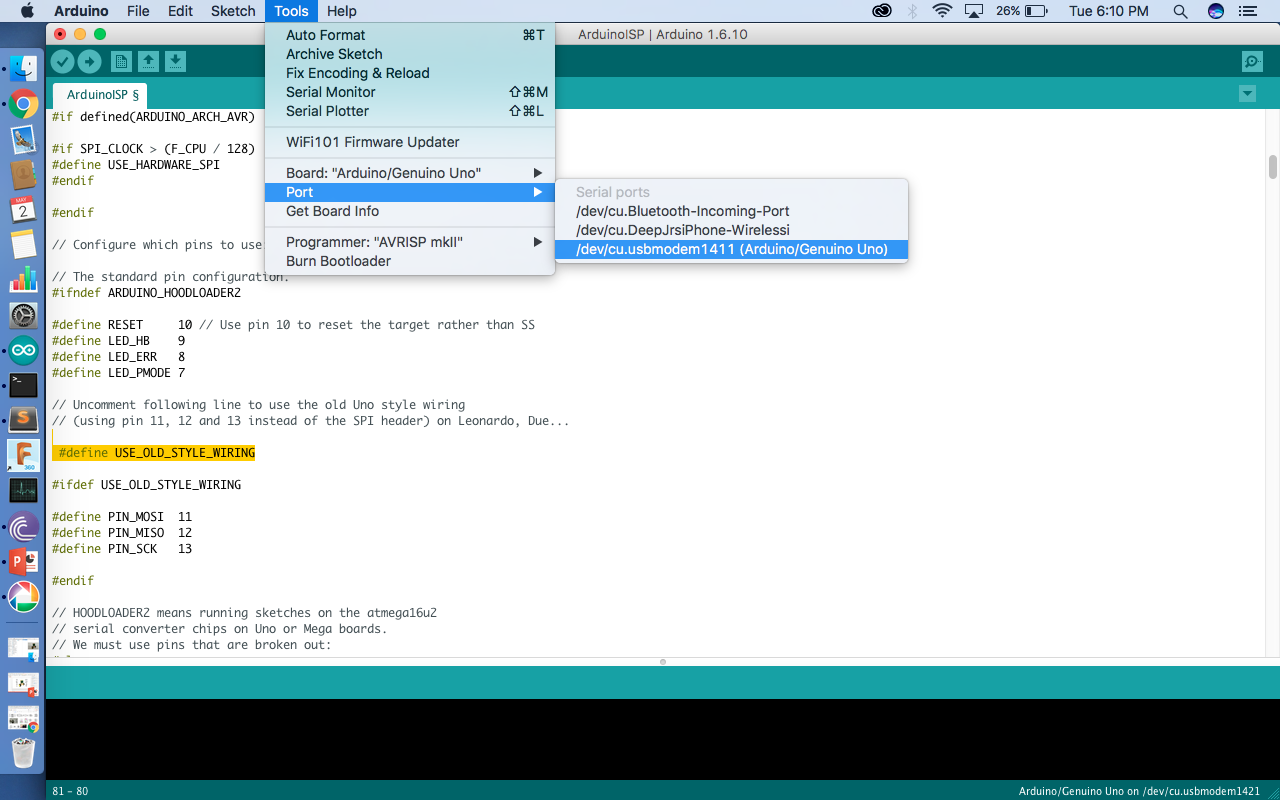
Task: Open the Contacts app in the dock
Action: (24, 174)
